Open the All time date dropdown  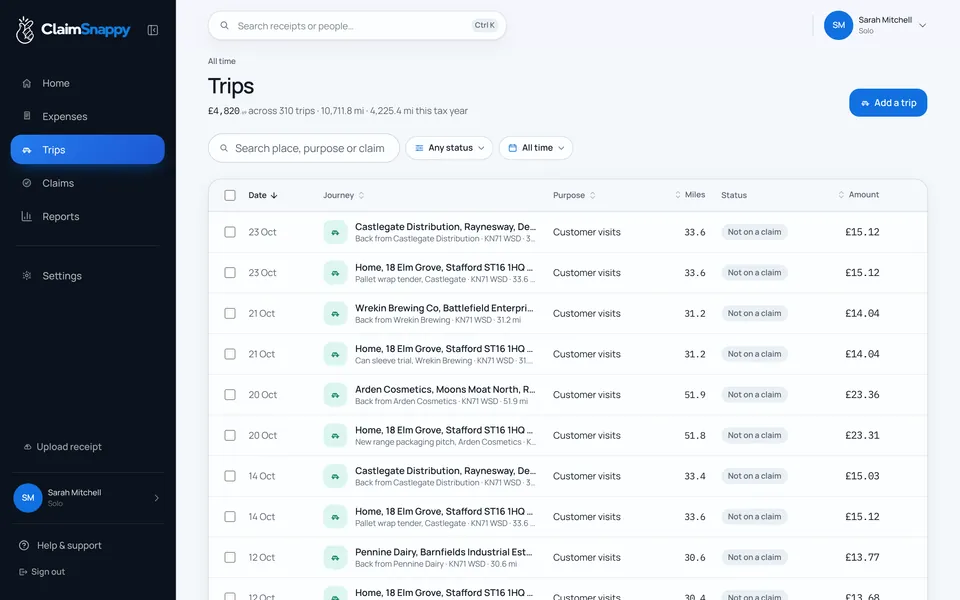click(536, 148)
